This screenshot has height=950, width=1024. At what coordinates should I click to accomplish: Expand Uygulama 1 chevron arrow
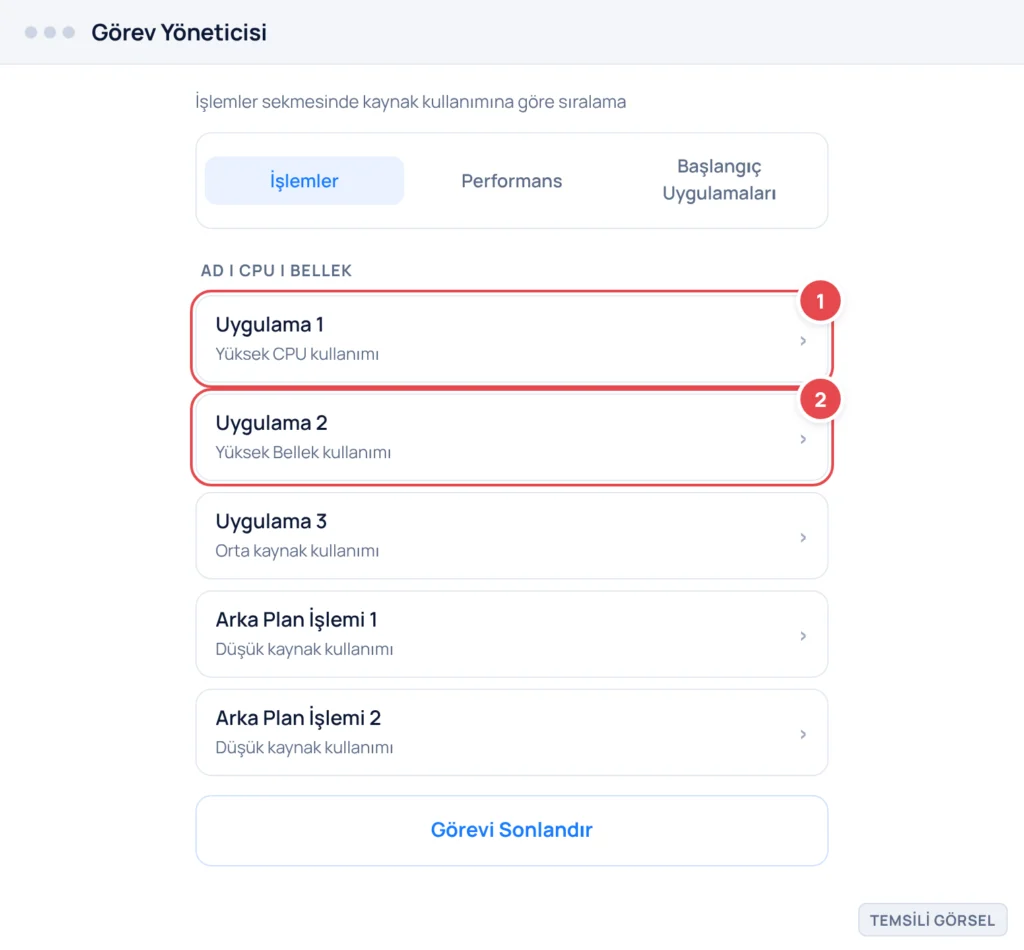(x=803, y=341)
